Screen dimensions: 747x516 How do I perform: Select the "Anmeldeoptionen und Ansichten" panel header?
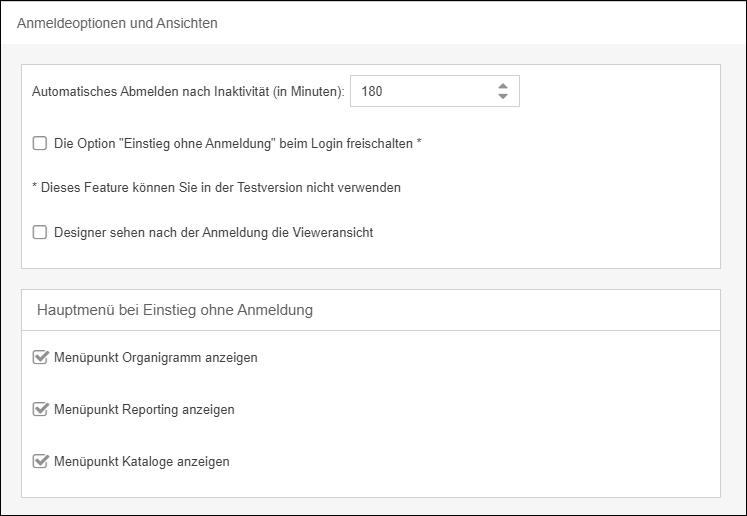click(117, 22)
